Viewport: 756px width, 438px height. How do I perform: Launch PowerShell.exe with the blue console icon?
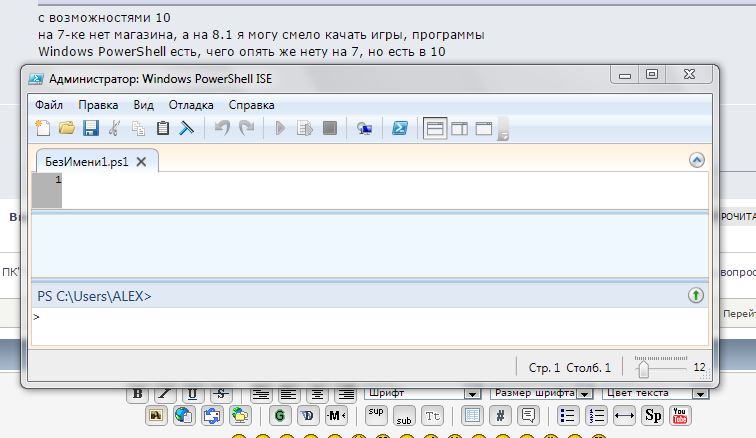pyautogui.click(x=400, y=128)
